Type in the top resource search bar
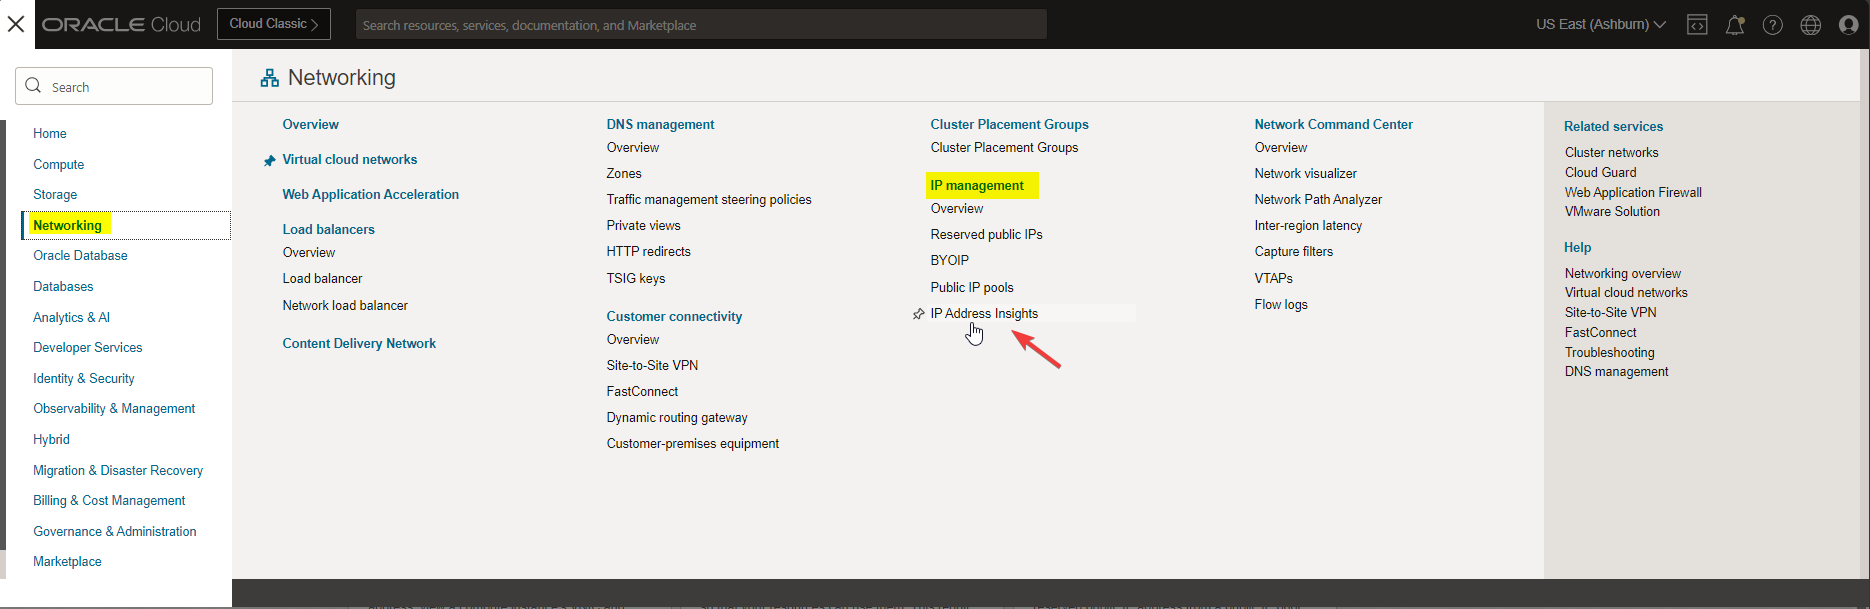1870x609 pixels. (x=700, y=25)
